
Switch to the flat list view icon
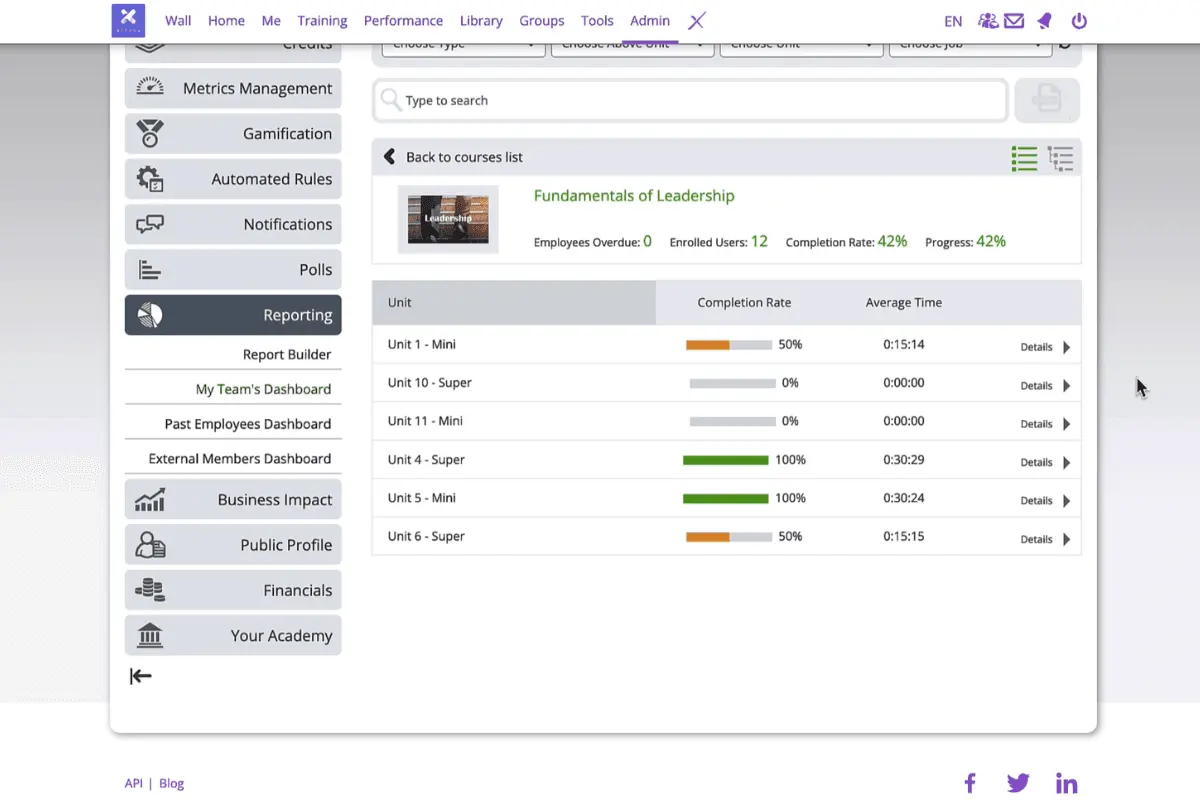pos(1024,158)
